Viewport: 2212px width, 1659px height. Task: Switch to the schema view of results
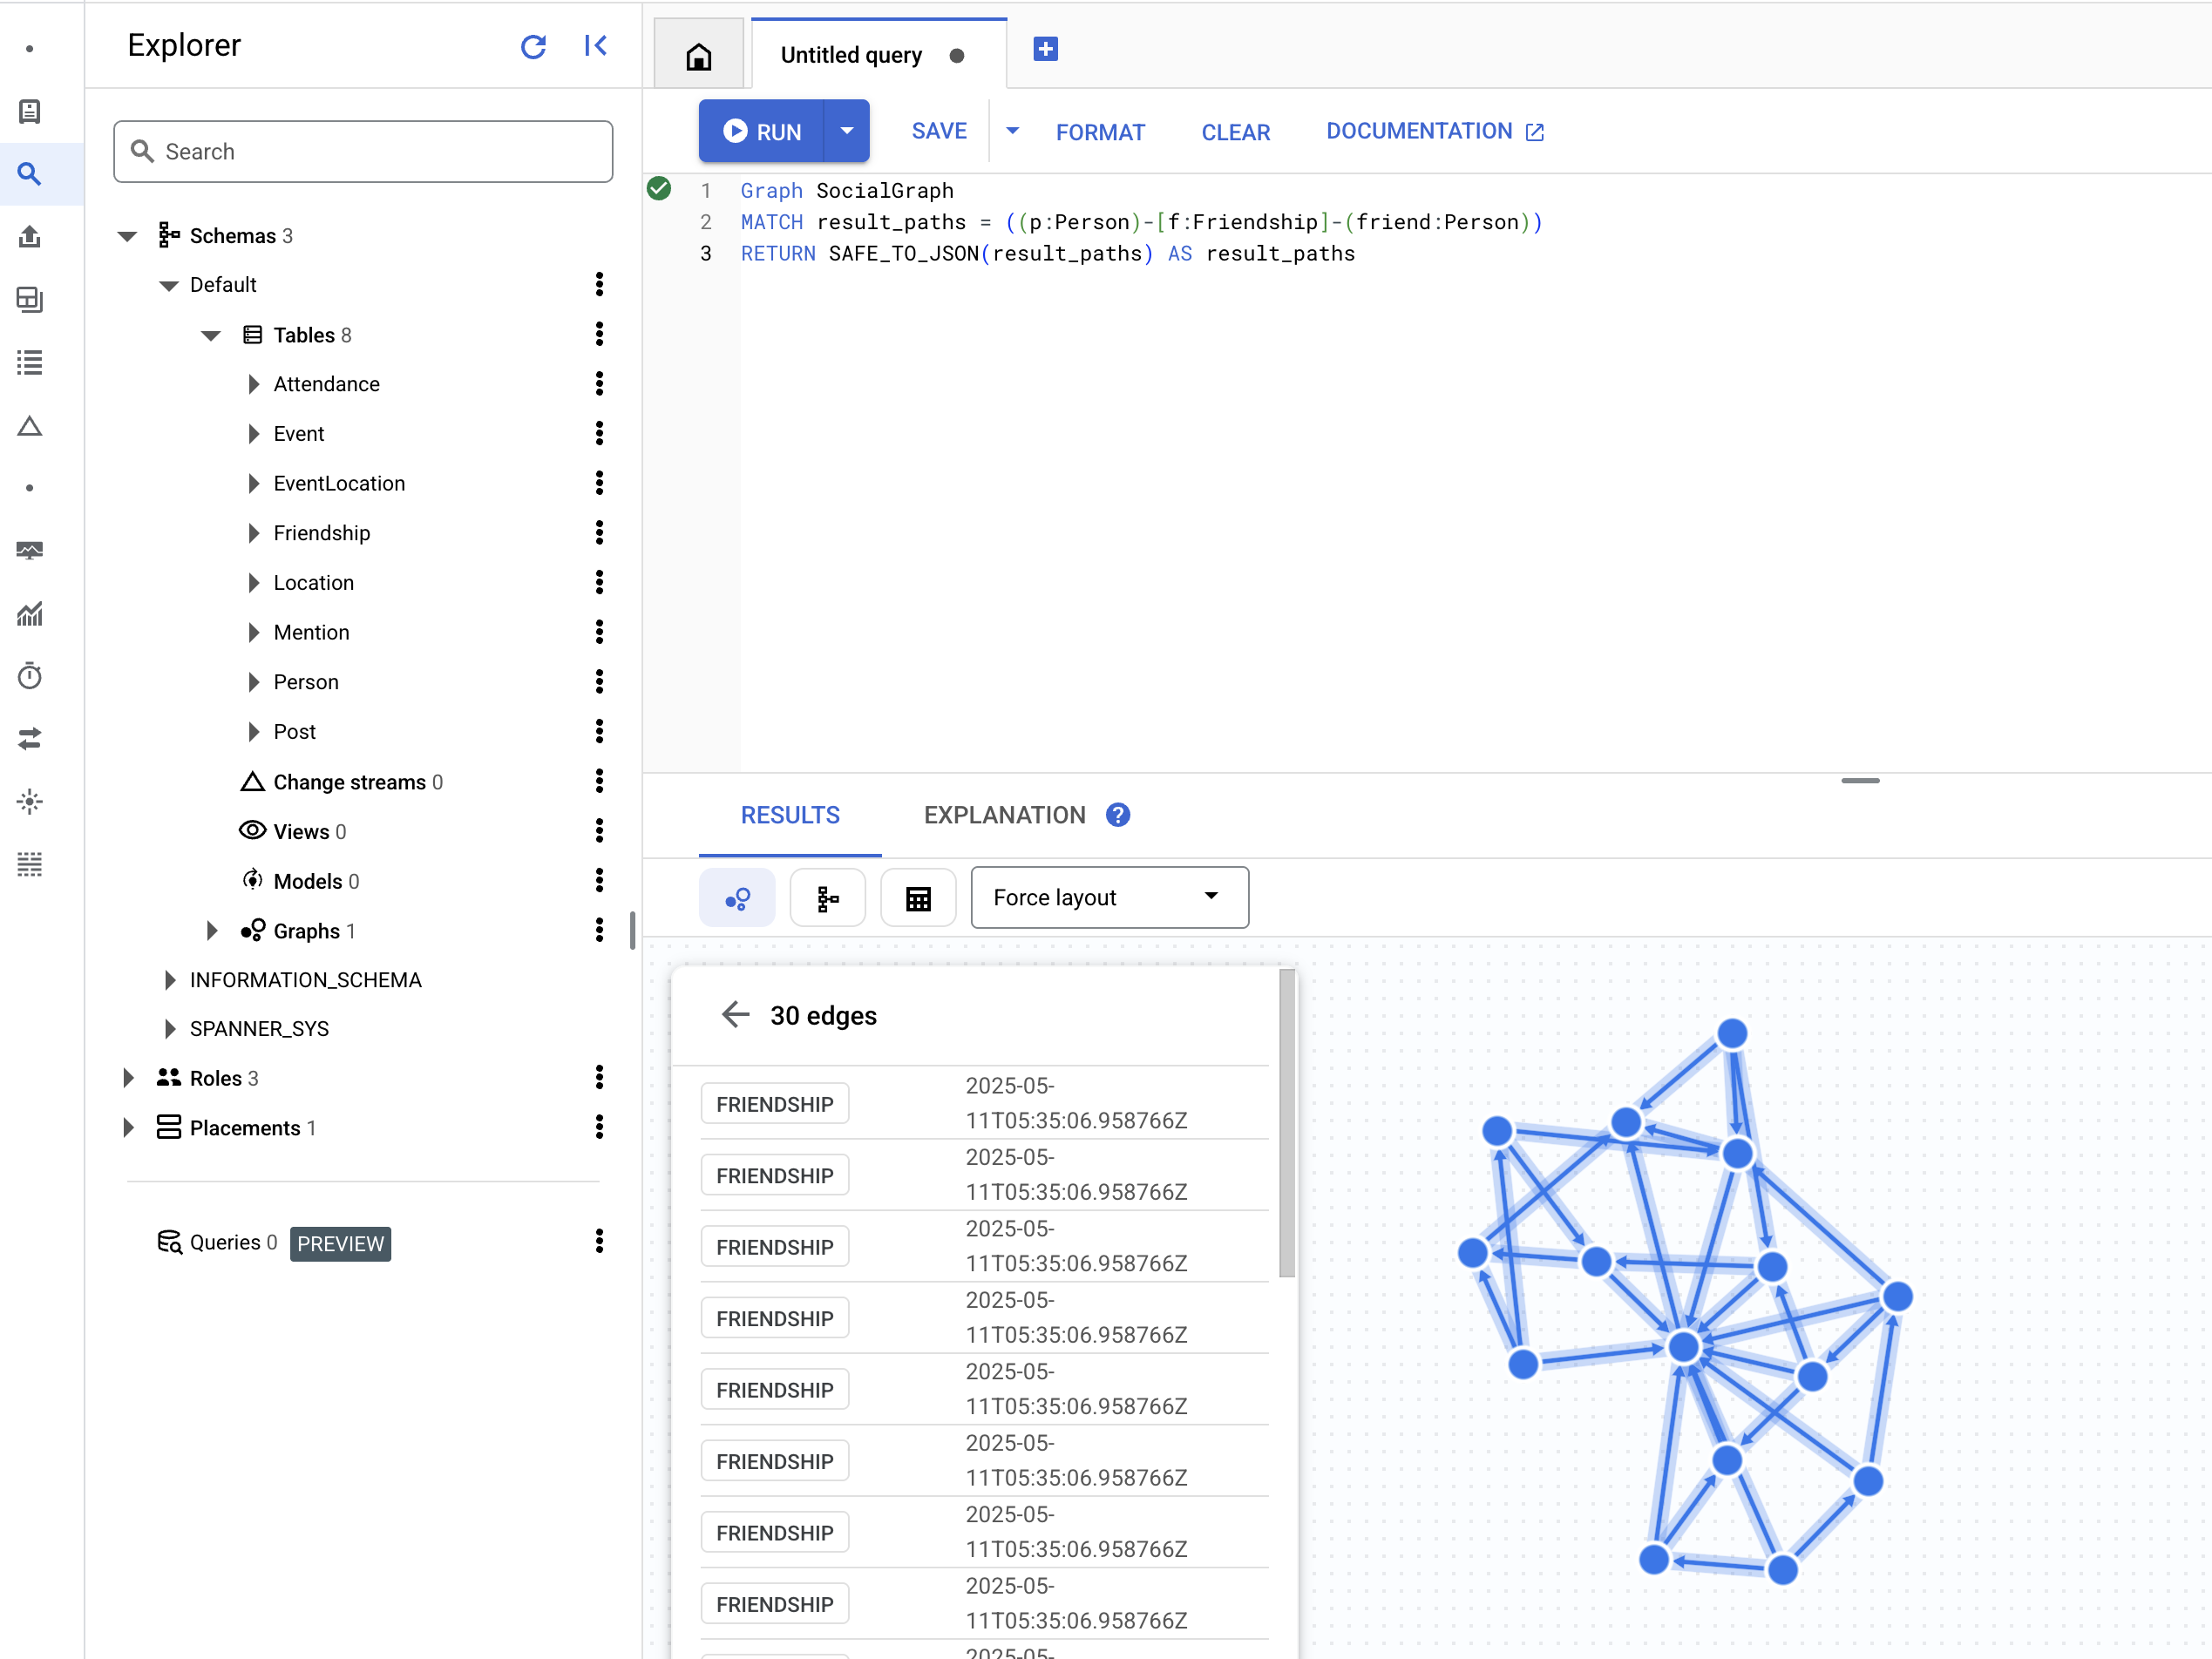pos(828,897)
